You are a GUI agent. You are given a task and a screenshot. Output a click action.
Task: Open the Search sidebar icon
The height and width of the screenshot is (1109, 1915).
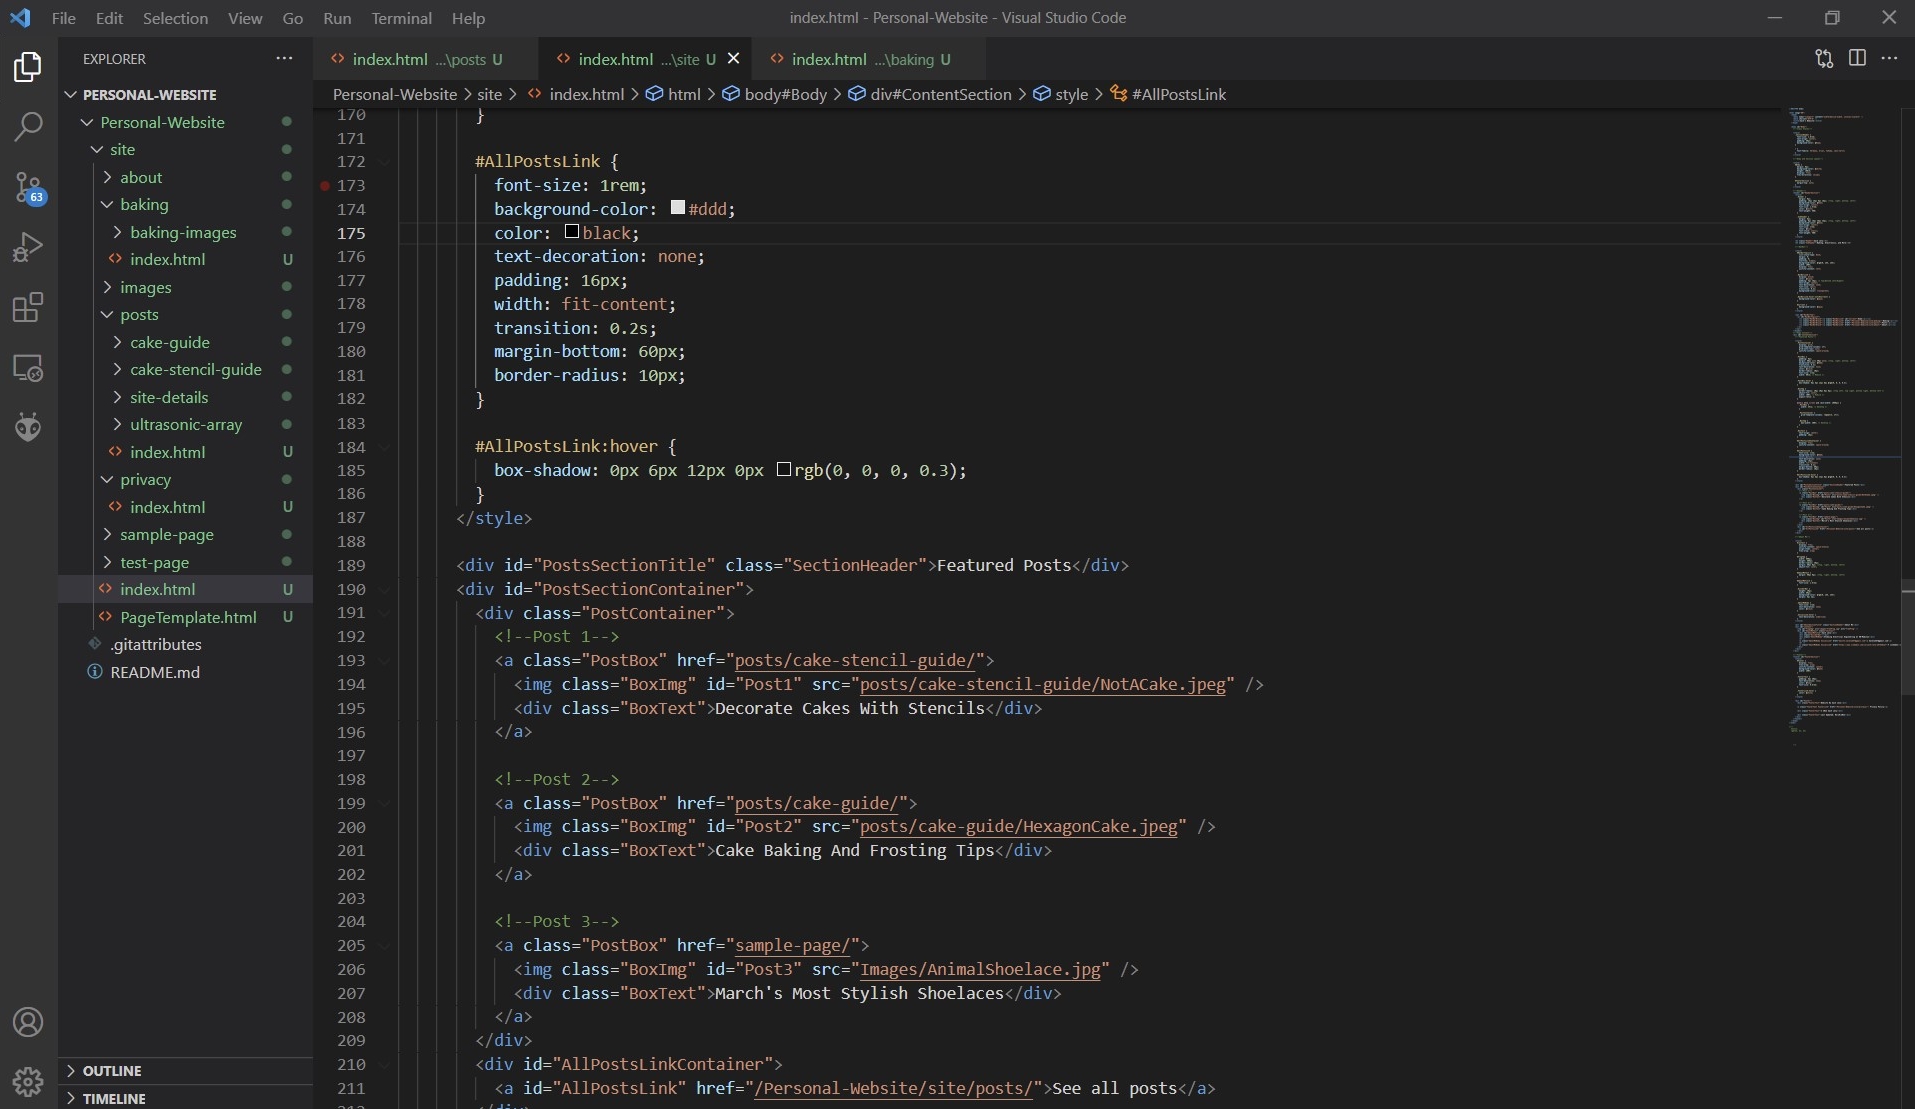pos(29,127)
